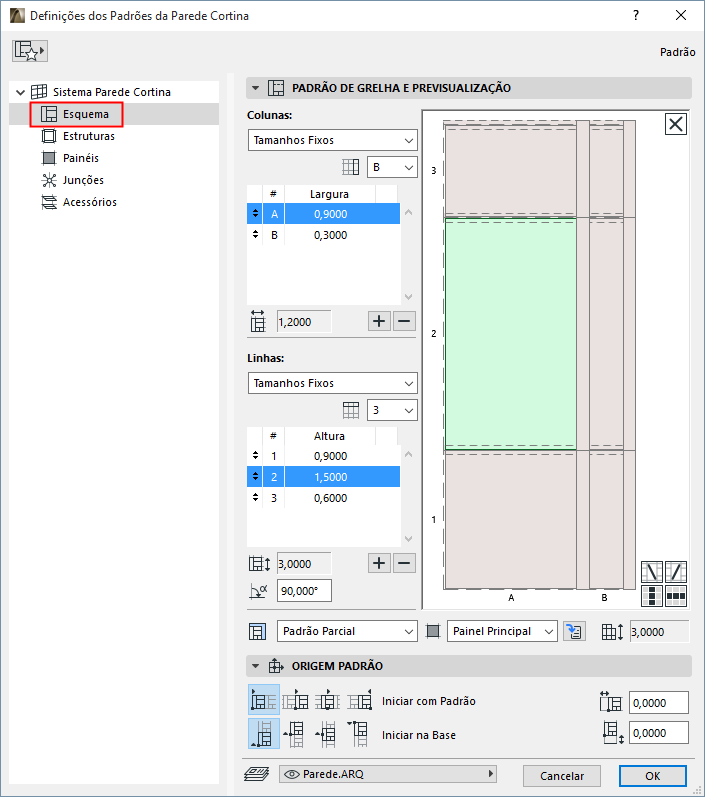Select third vertical pattern origin option

coord(327,734)
